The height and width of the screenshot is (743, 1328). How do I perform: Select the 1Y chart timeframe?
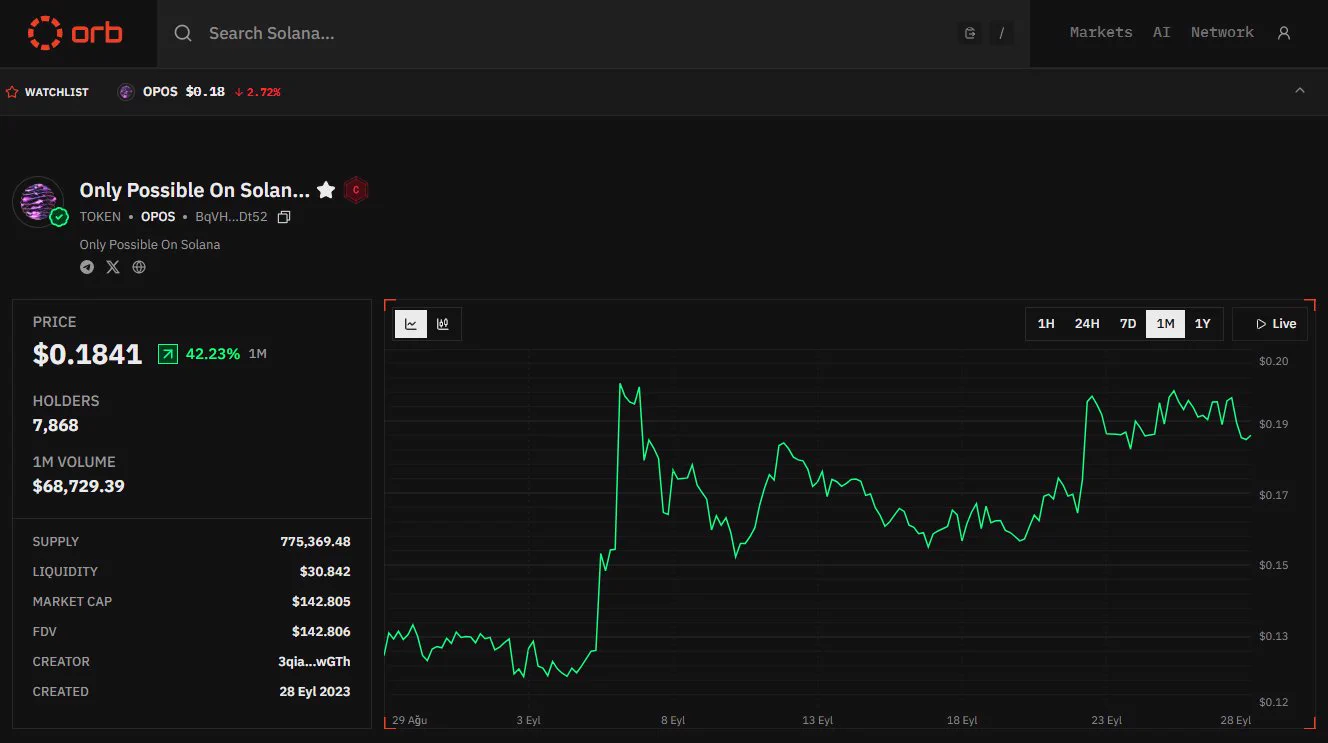pyautogui.click(x=1203, y=324)
